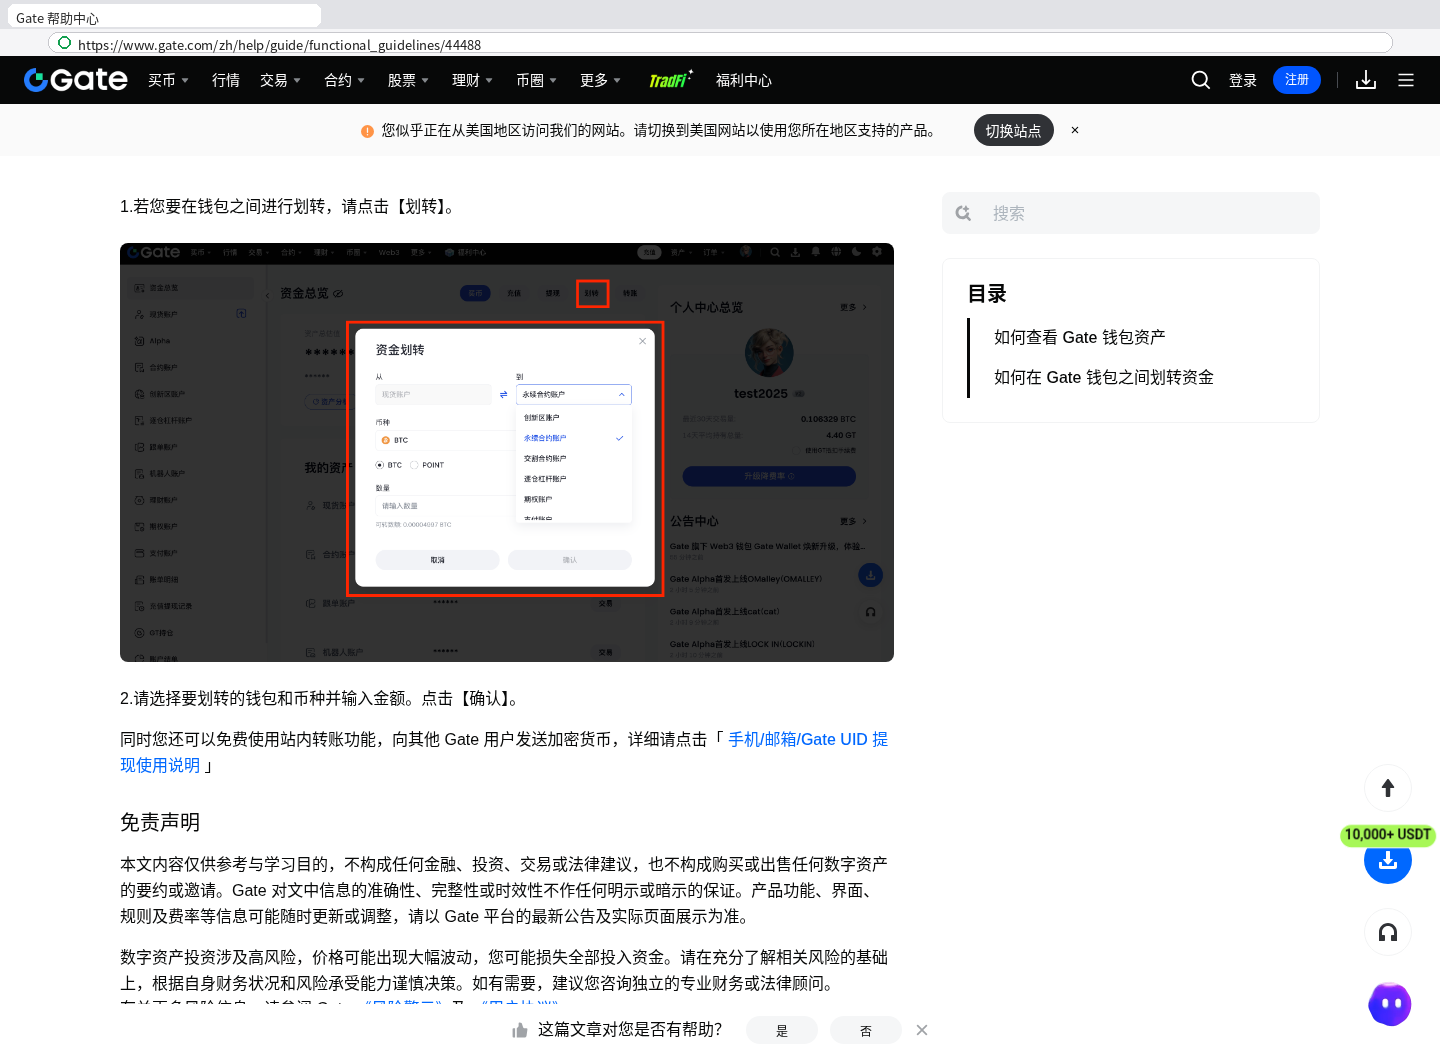Expand the 买币 dropdown menu
Screen dimensions: 1440x1056
(x=168, y=80)
